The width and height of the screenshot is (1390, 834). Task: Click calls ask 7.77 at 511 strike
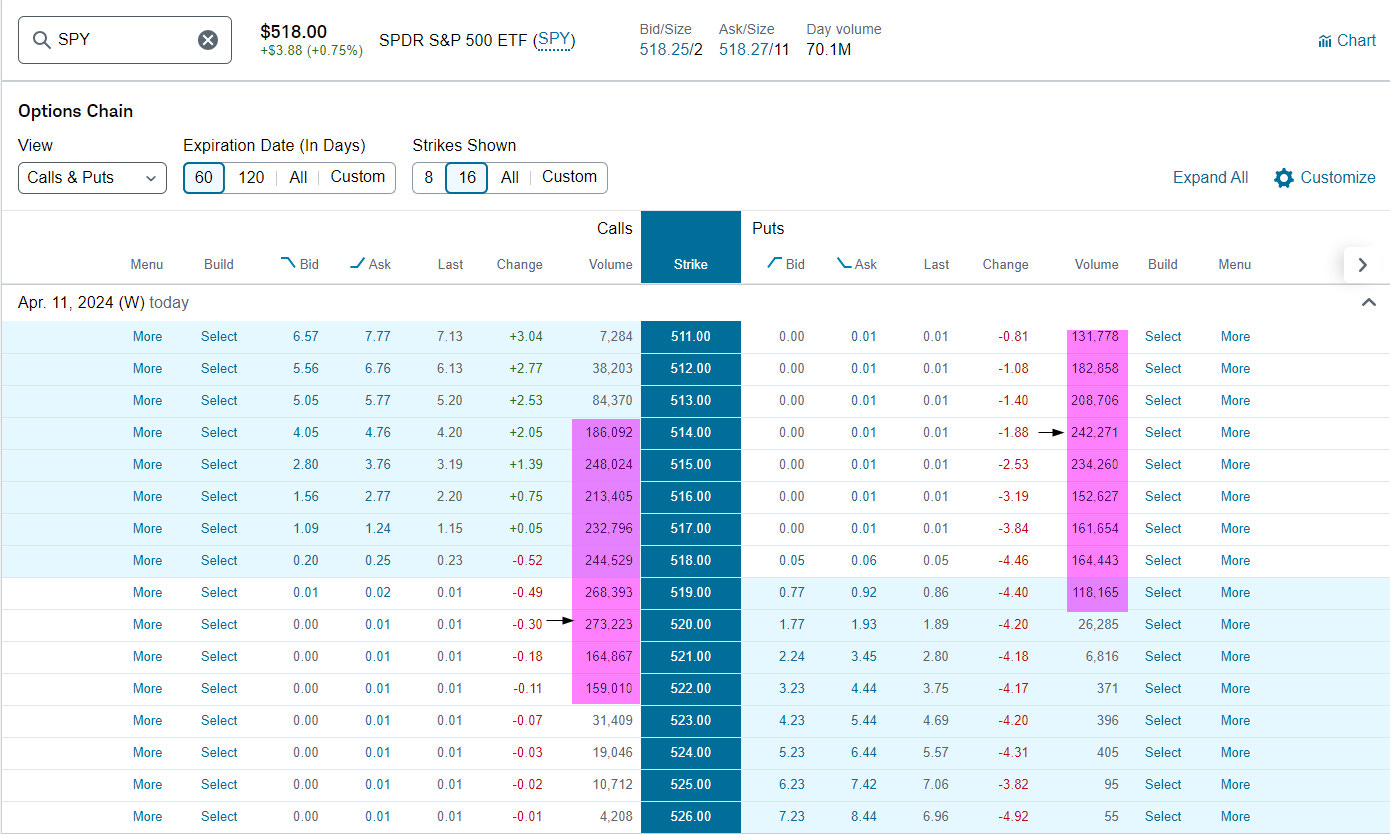click(378, 337)
